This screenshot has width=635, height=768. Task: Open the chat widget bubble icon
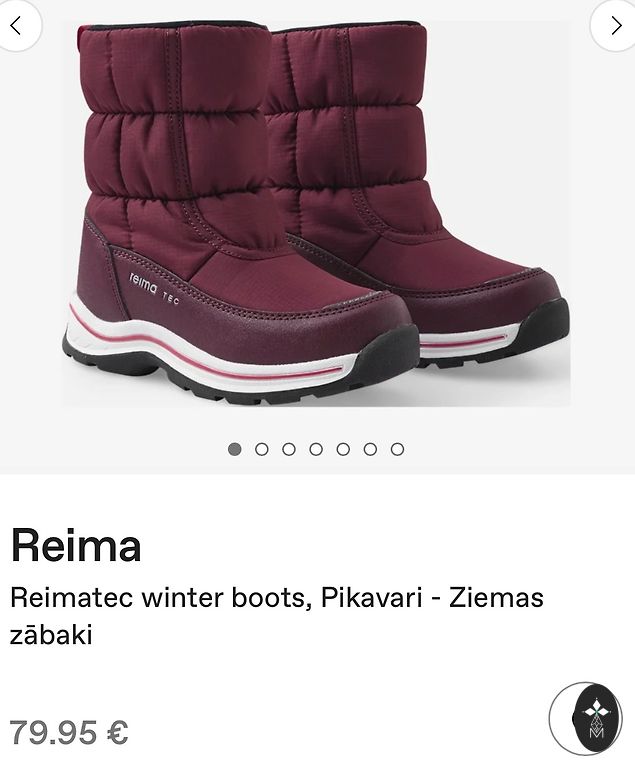[585, 718]
